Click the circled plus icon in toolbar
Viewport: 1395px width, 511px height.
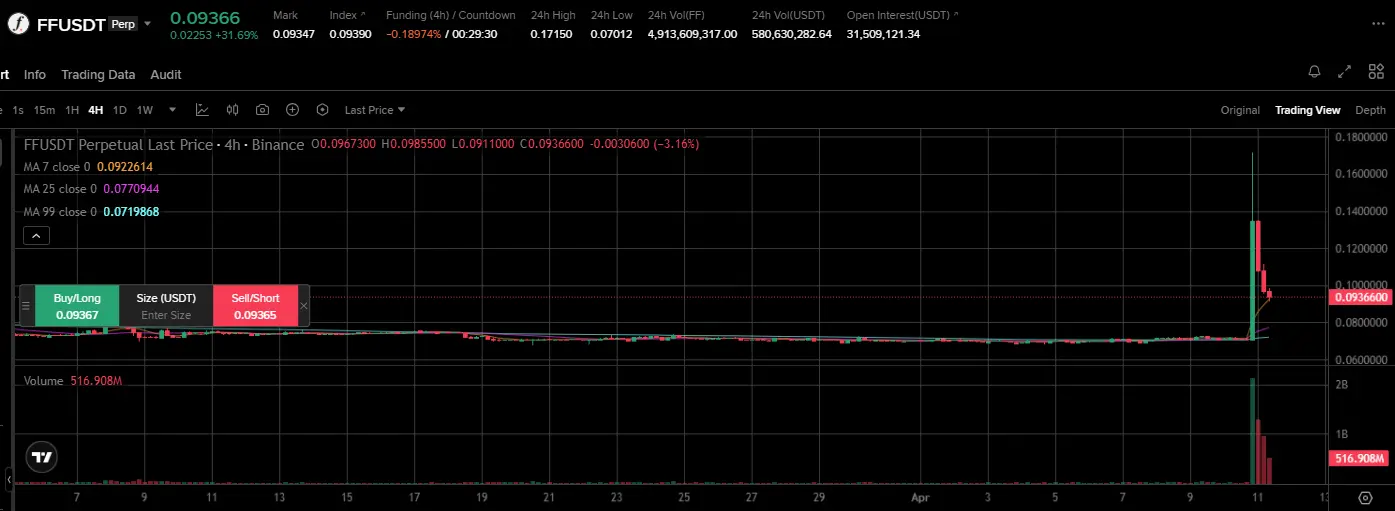click(292, 110)
